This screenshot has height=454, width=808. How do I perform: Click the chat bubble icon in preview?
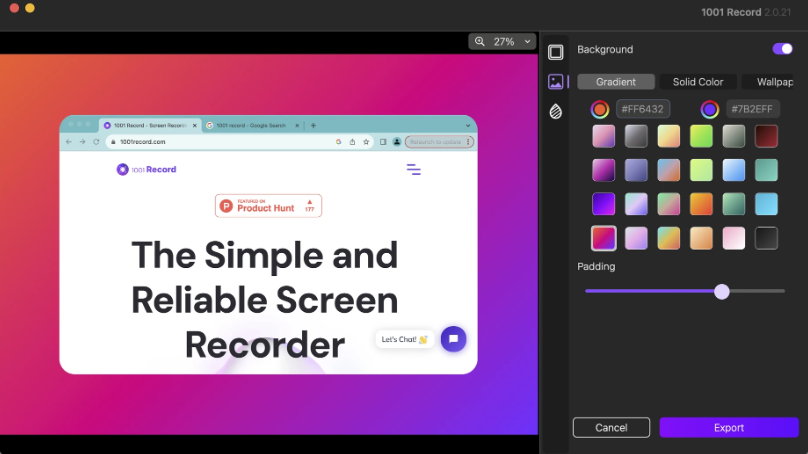click(x=453, y=339)
